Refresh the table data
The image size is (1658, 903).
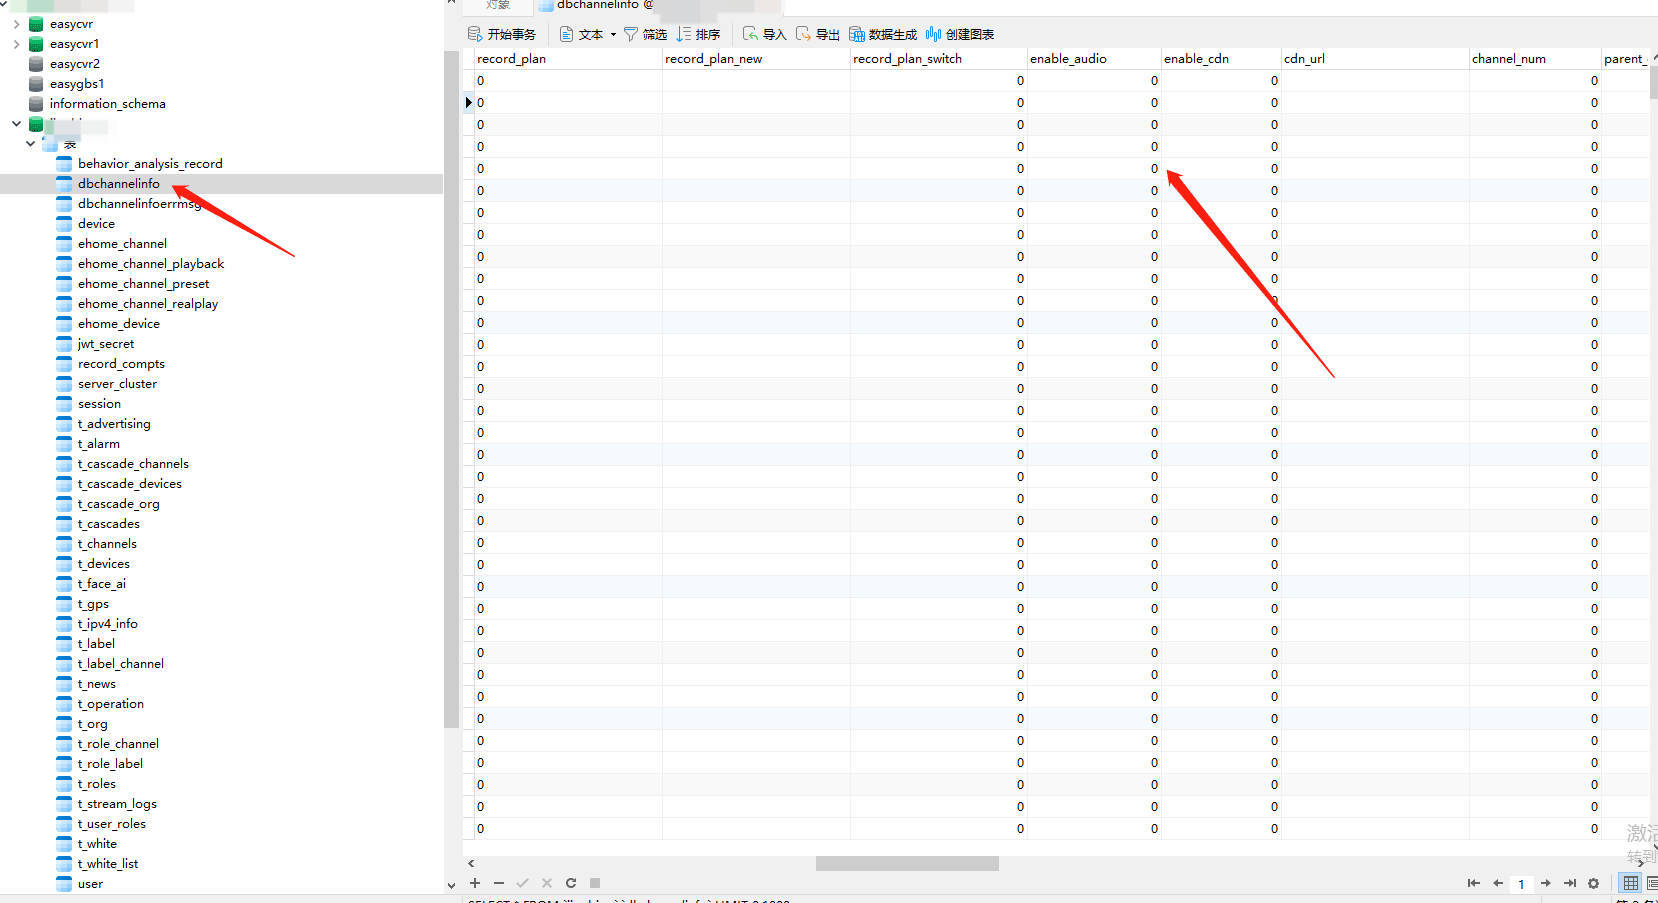(570, 883)
